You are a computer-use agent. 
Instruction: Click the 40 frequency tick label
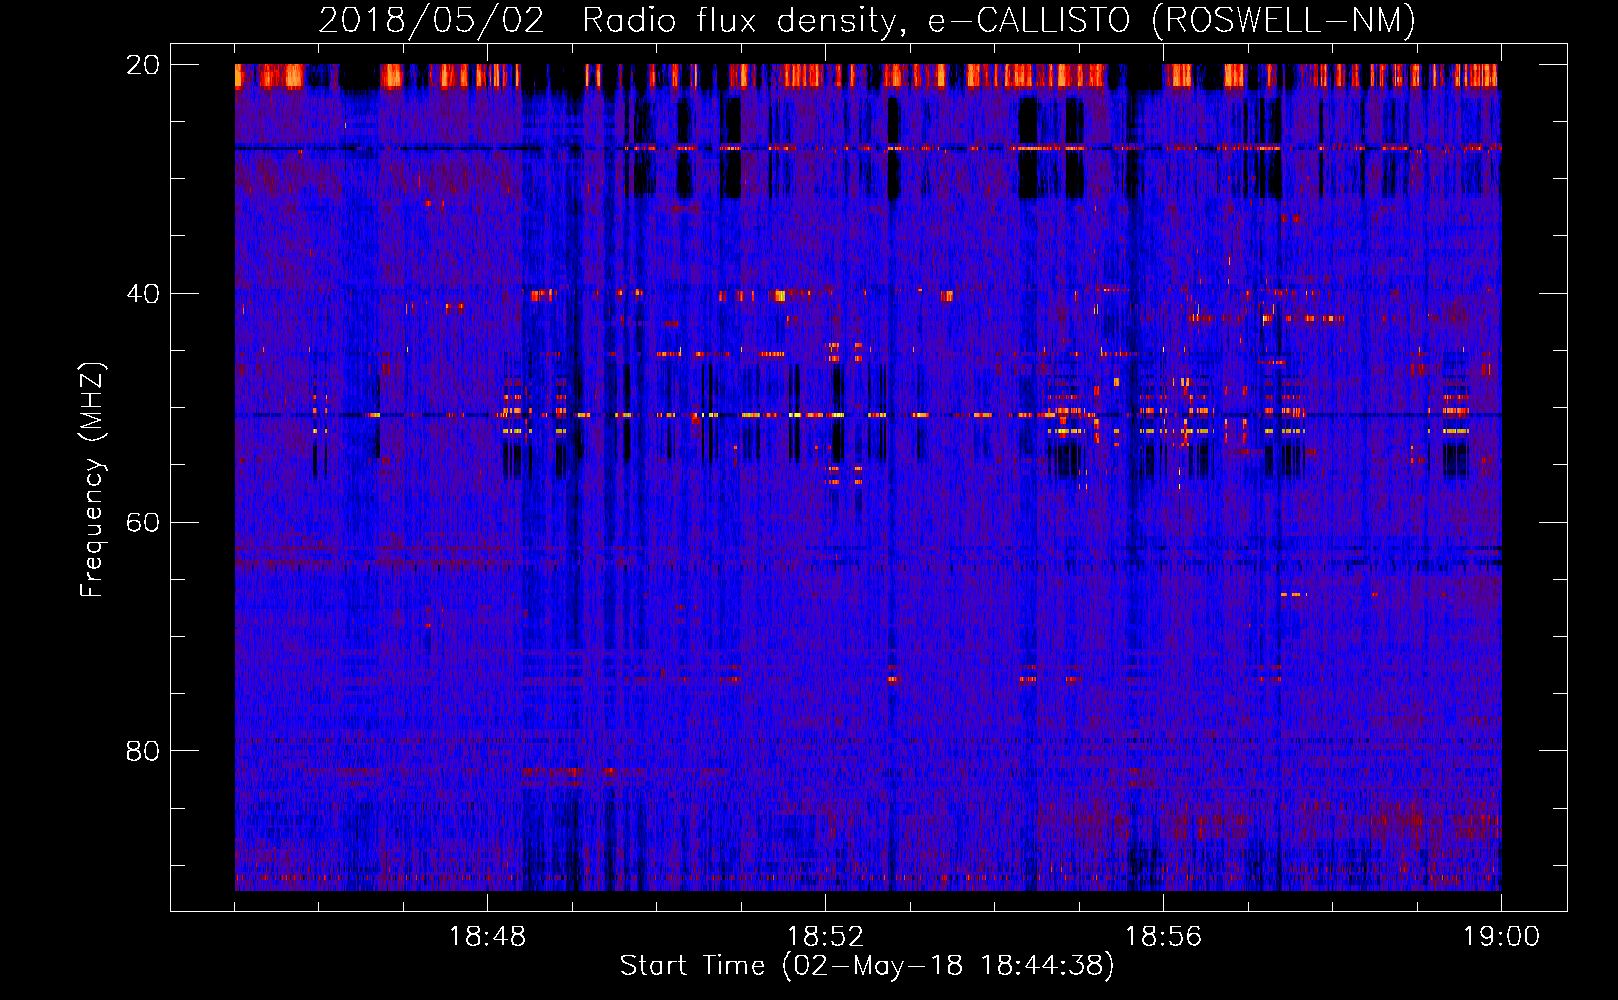(x=142, y=294)
